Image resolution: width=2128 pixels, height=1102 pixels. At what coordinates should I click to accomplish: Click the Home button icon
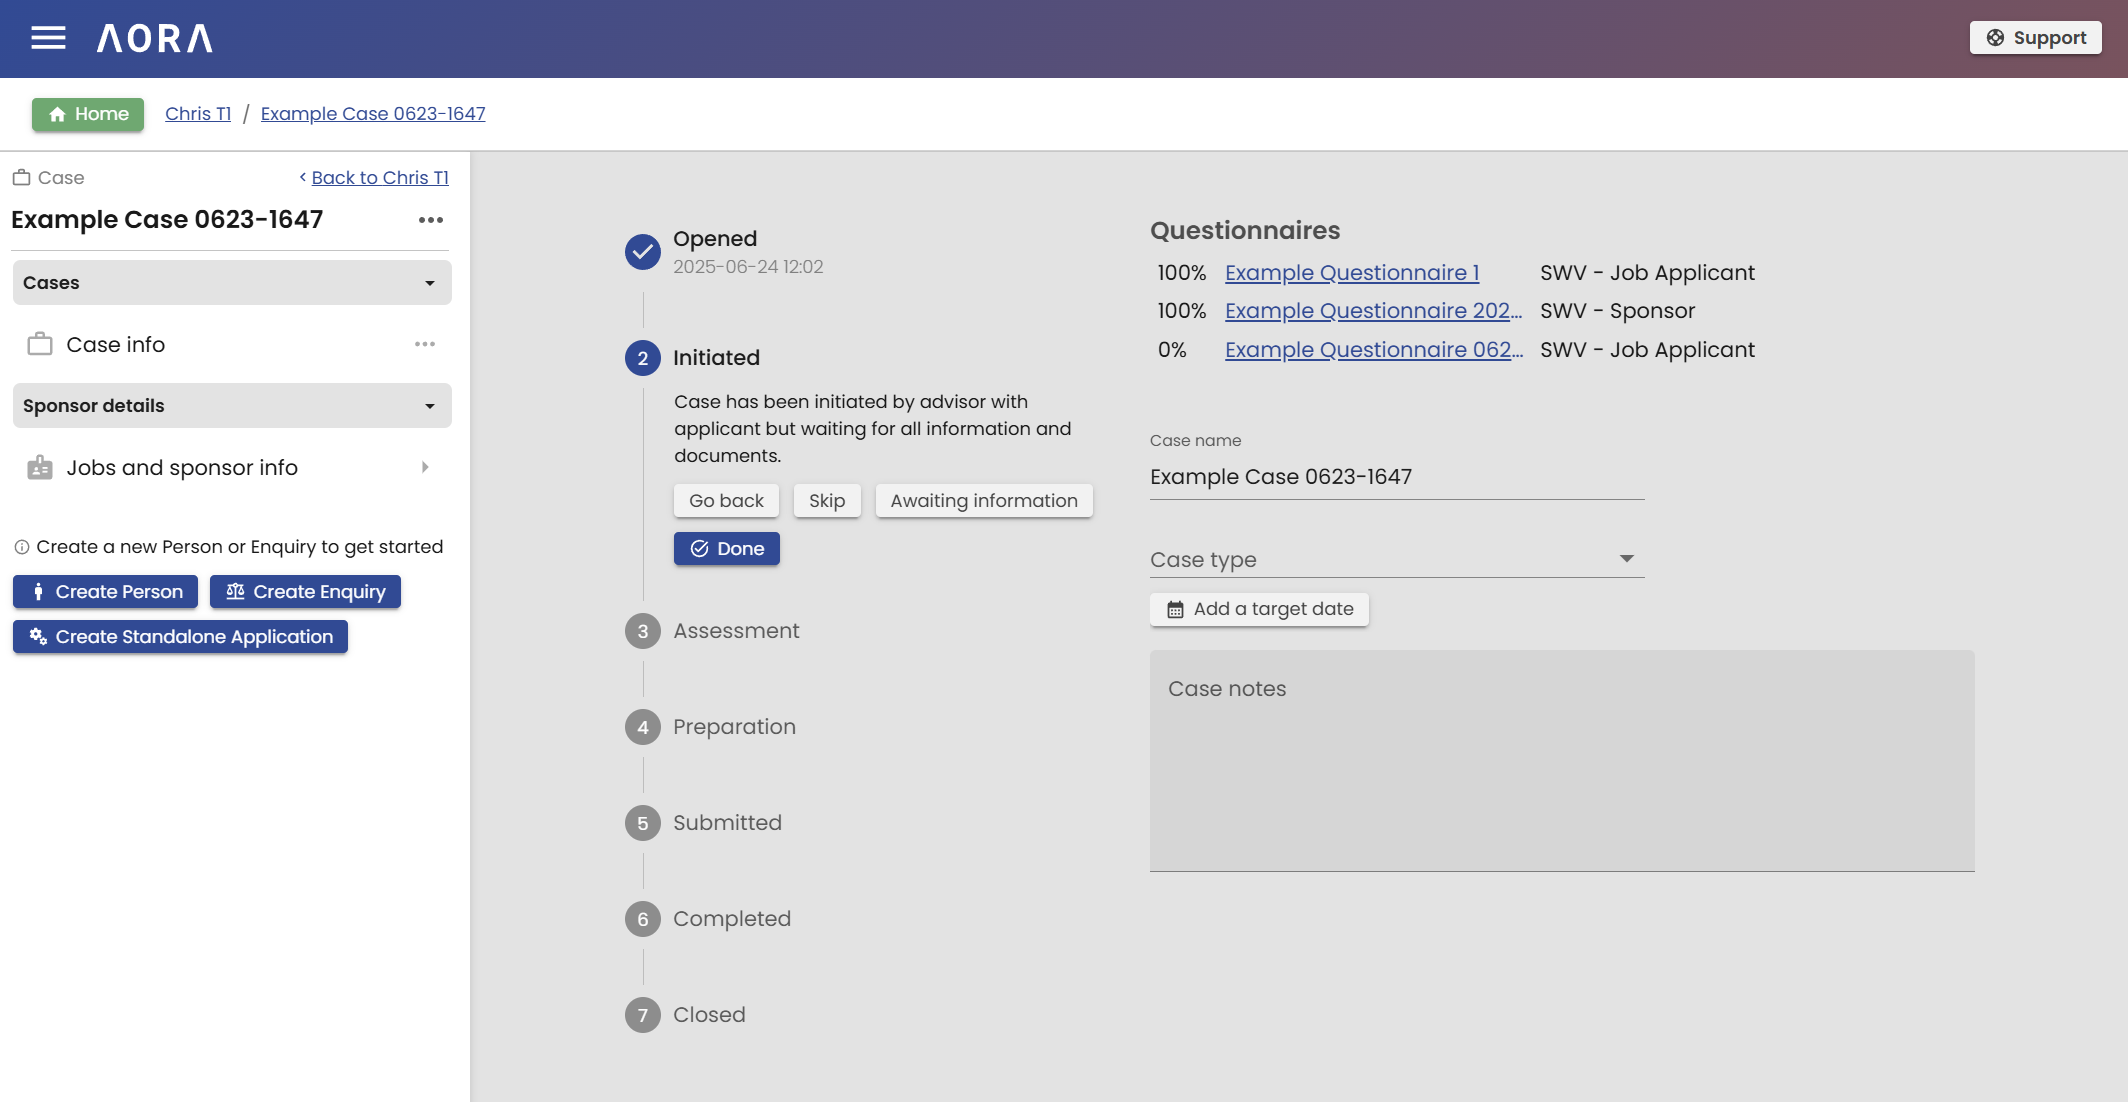[x=59, y=114]
